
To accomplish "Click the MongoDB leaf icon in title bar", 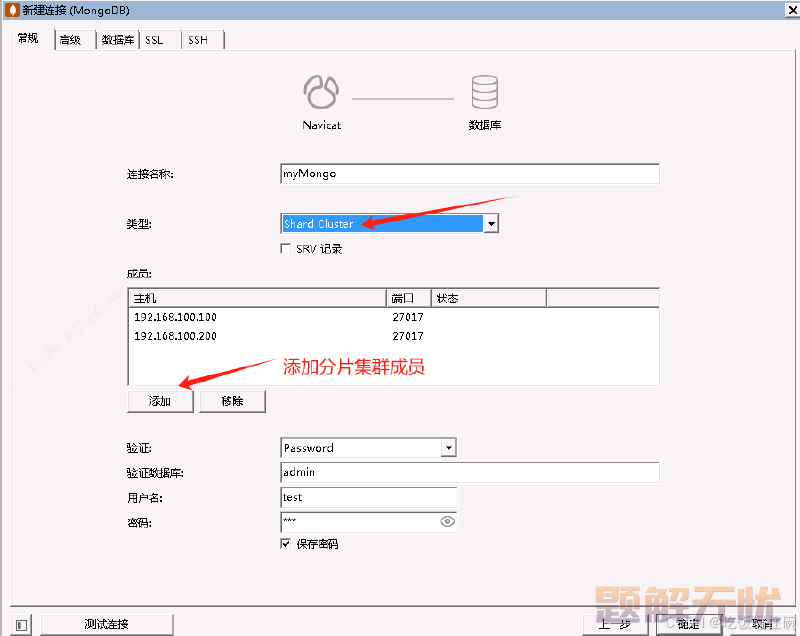I will [11, 10].
